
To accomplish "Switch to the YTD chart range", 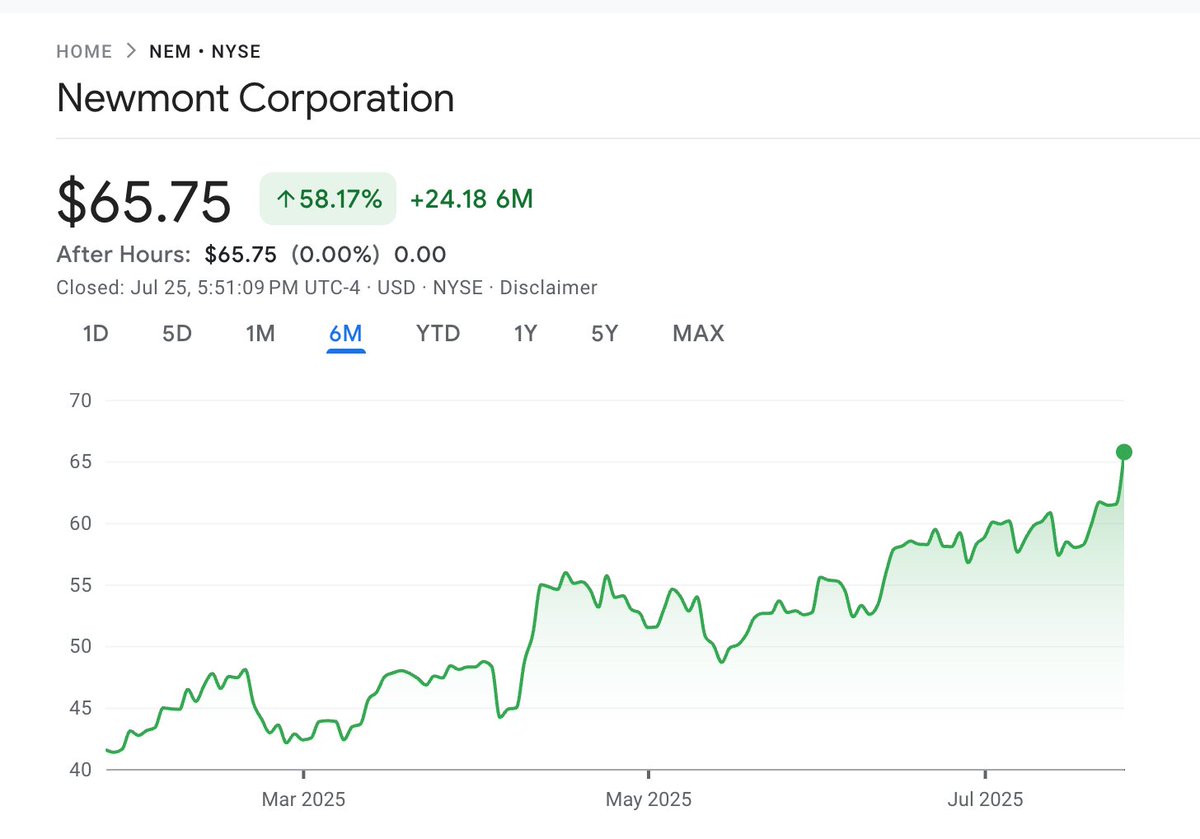I will [x=438, y=333].
